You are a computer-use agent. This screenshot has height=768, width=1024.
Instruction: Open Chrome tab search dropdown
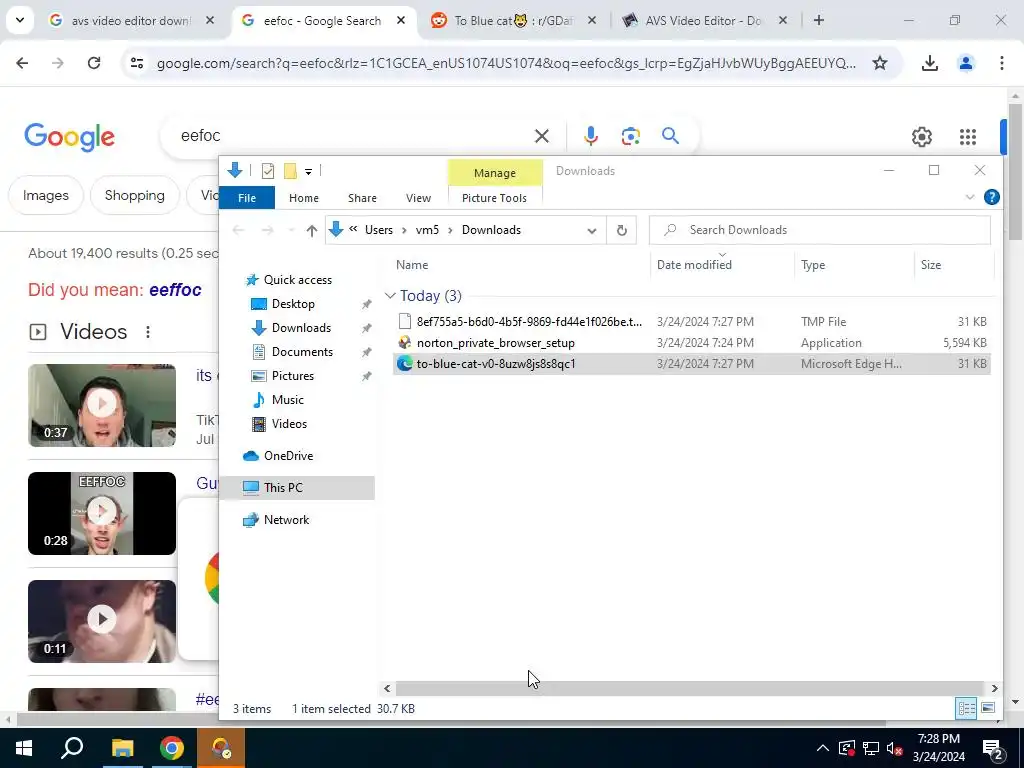pyautogui.click(x=20, y=20)
